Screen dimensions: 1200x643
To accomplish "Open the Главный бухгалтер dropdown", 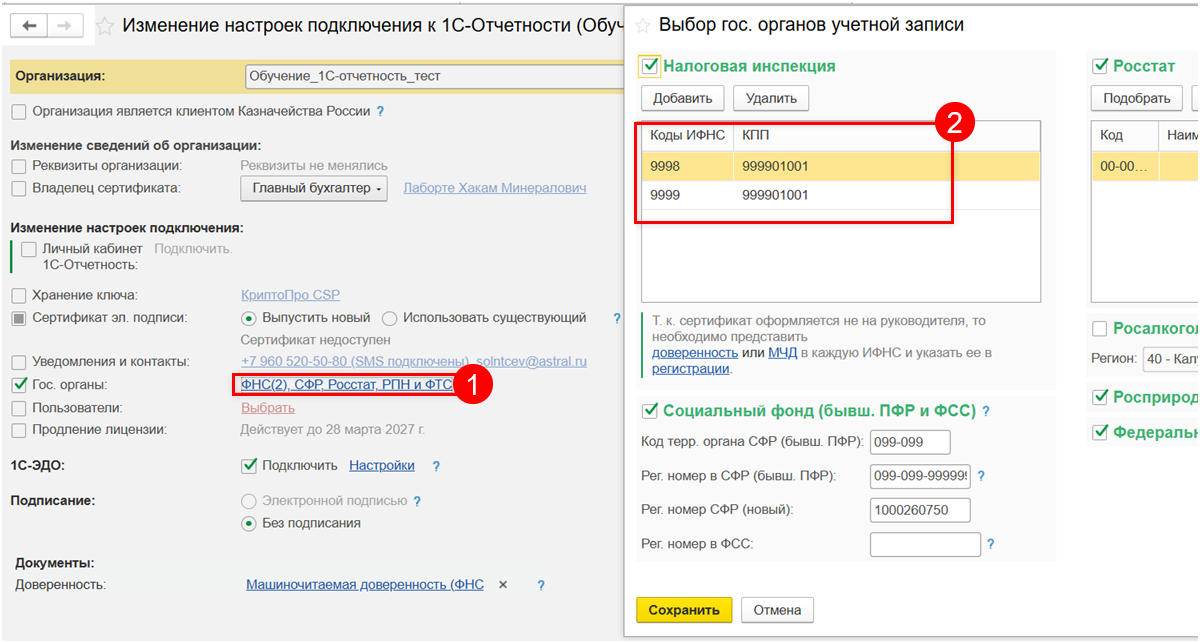I will coord(315,188).
